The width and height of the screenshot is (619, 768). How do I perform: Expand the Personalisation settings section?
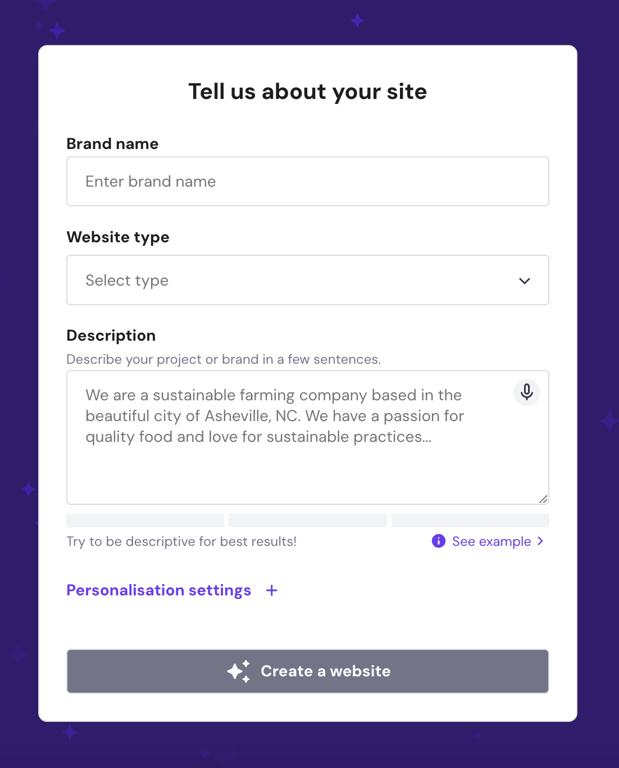coord(159,590)
